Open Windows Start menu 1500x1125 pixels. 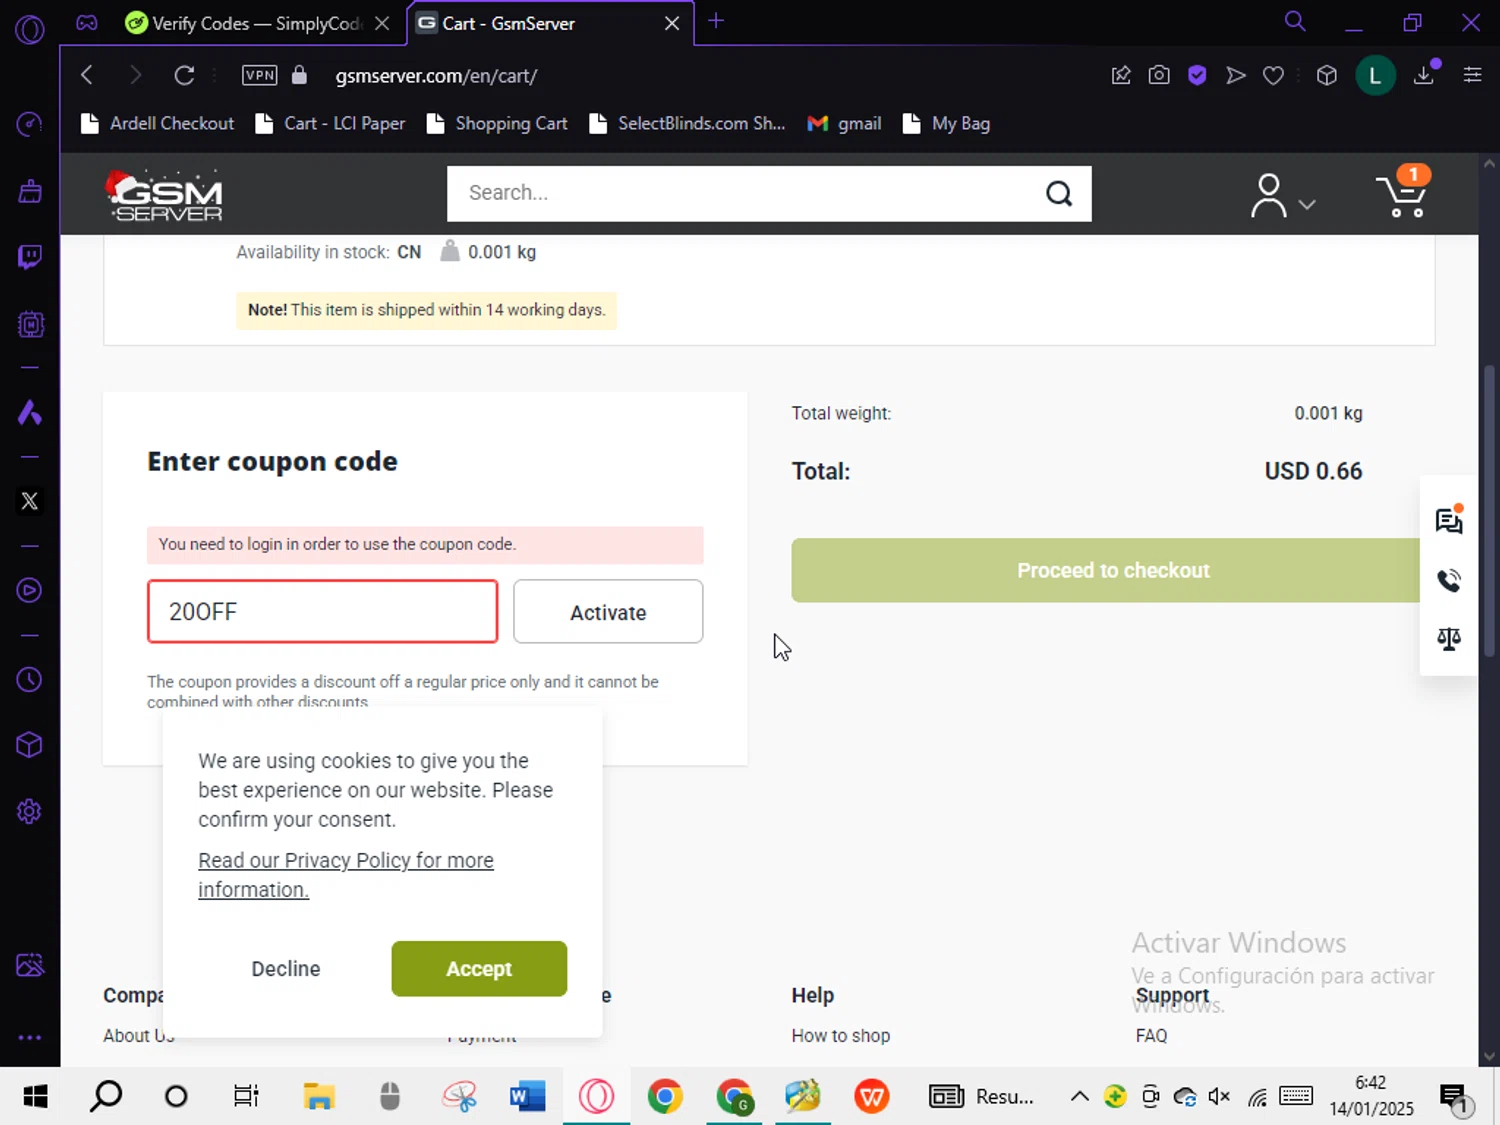(35, 1097)
